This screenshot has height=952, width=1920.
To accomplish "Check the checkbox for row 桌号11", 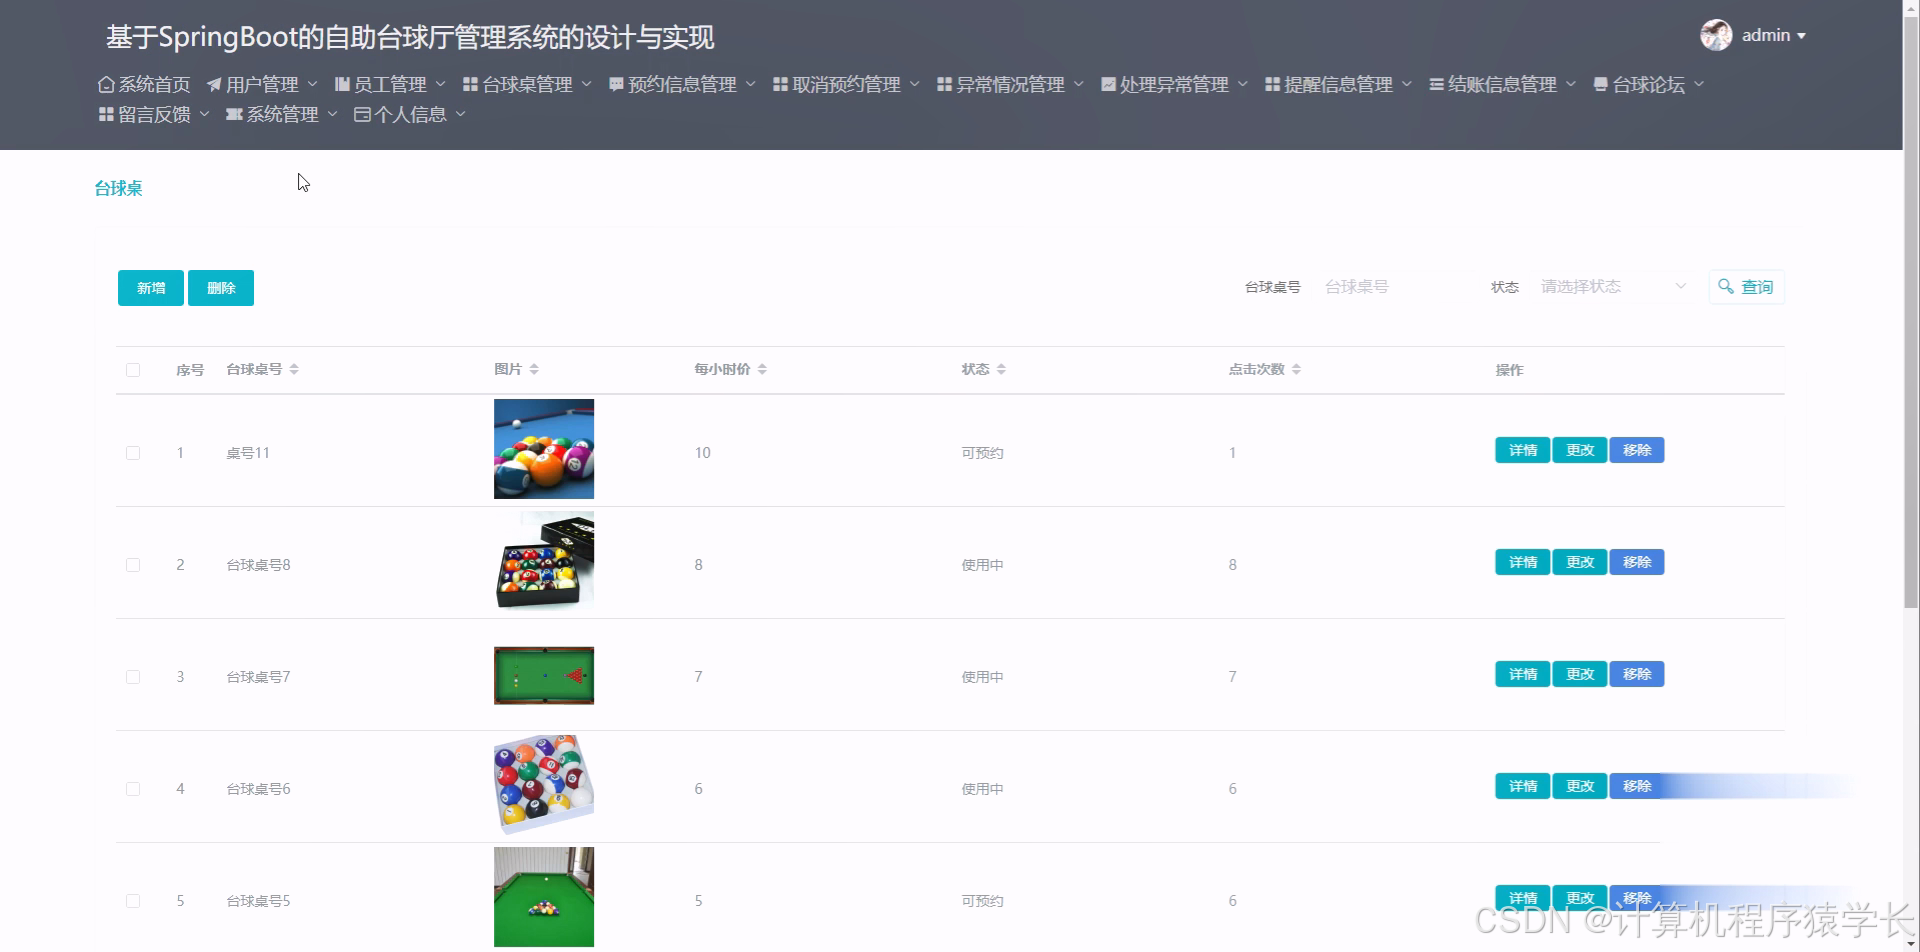I will (x=133, y=452).
